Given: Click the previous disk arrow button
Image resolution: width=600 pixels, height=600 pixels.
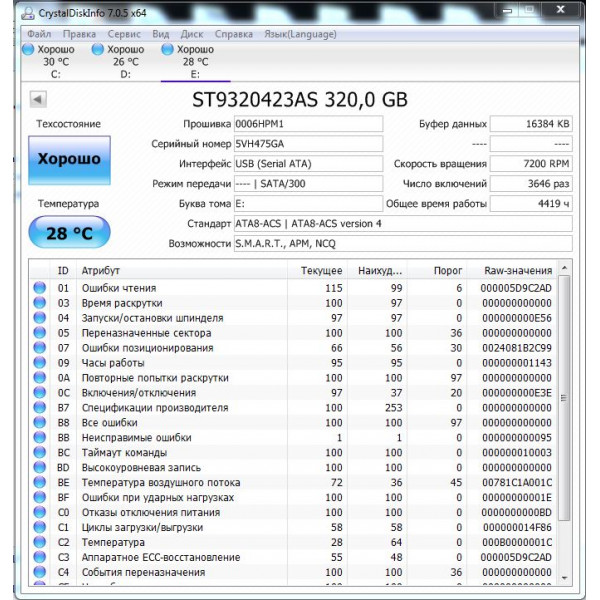Looking at the screenshot, I should pyautogui.click(x=38, y=99).
